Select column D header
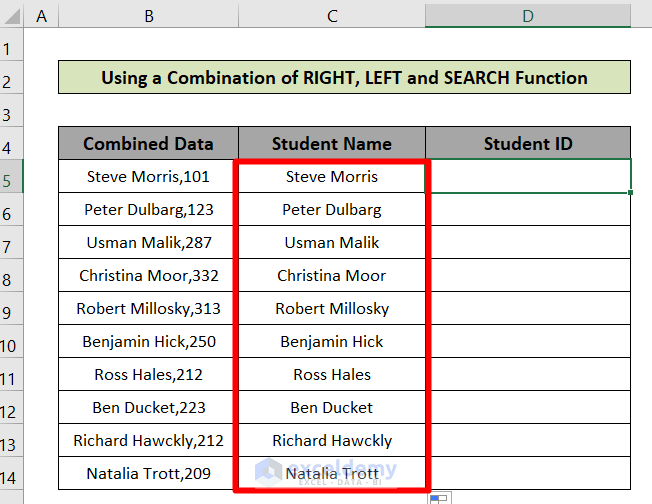This screenshot has height=504, width=652. click(x=528, y=15)
